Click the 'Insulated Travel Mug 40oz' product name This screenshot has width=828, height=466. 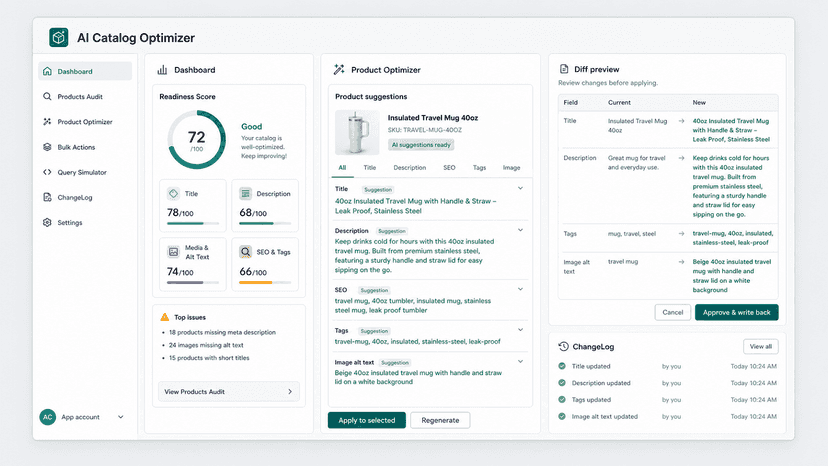point(433,118)
